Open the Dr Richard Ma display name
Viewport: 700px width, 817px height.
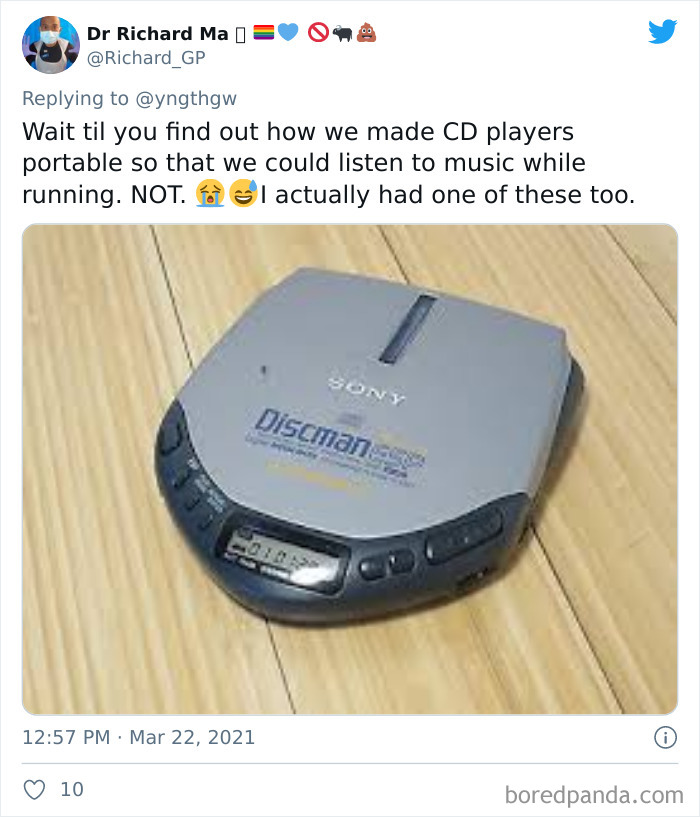[x=157, y=33]
